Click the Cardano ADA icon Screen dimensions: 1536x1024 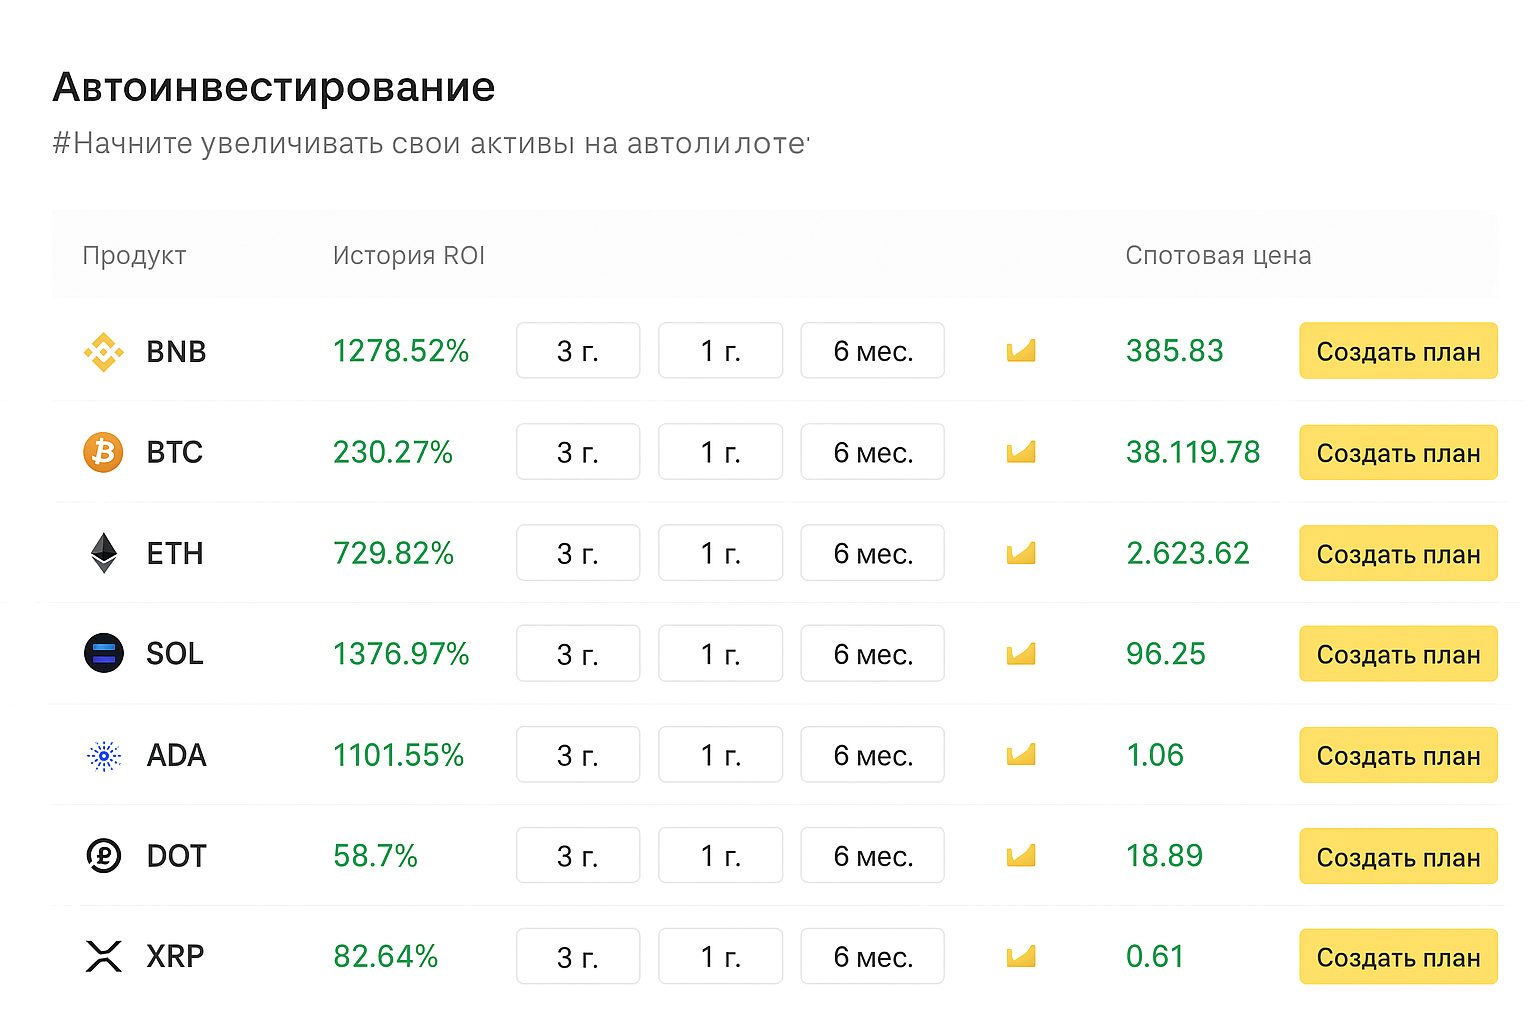[103, 755]
